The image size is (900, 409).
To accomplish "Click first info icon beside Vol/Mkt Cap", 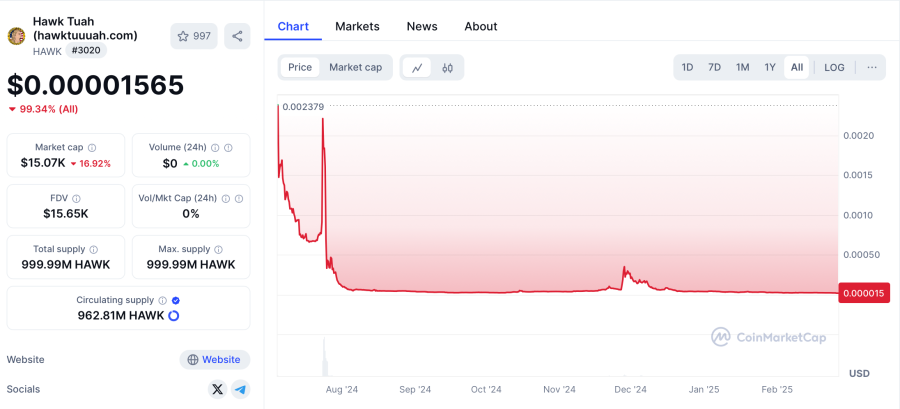I will point(226,198).
